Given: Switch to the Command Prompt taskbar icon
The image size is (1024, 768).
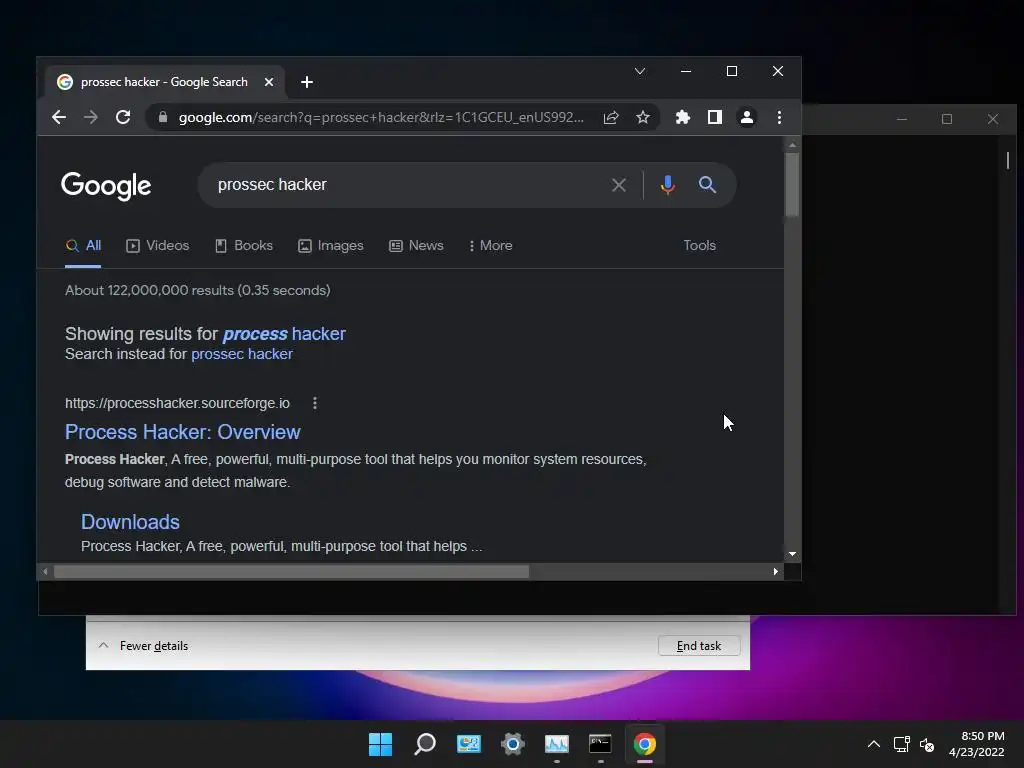Looking at the screenshot, I should click(x=600, y=744).
